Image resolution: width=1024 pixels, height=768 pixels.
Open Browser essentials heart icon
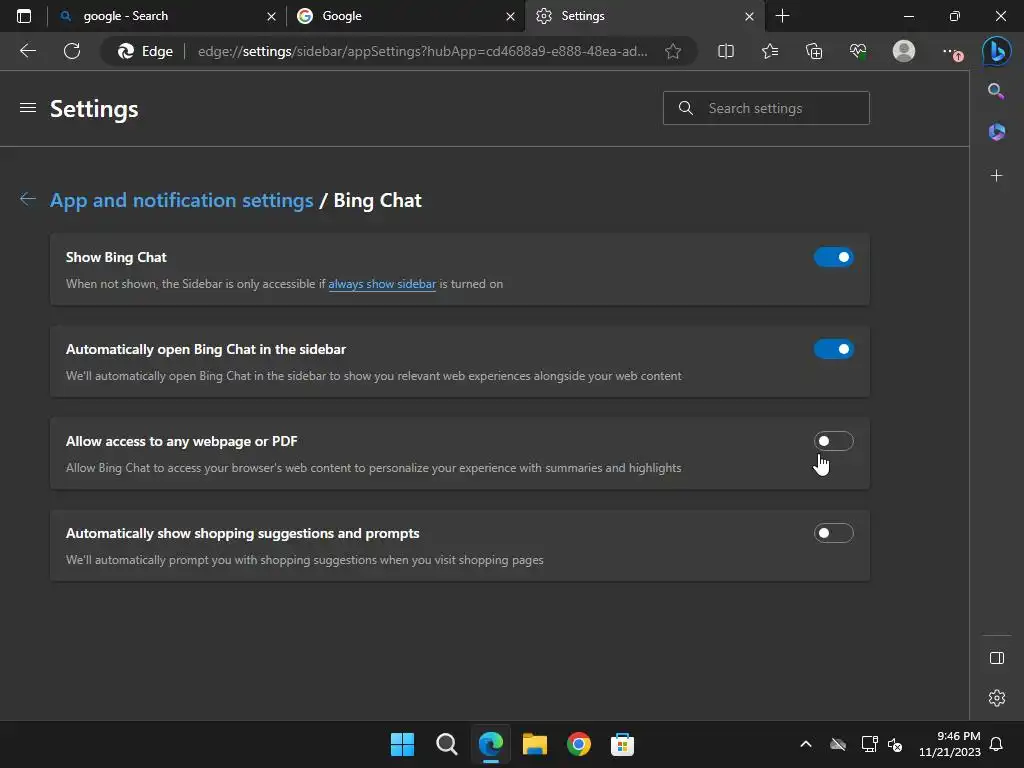tap(858, 51)
